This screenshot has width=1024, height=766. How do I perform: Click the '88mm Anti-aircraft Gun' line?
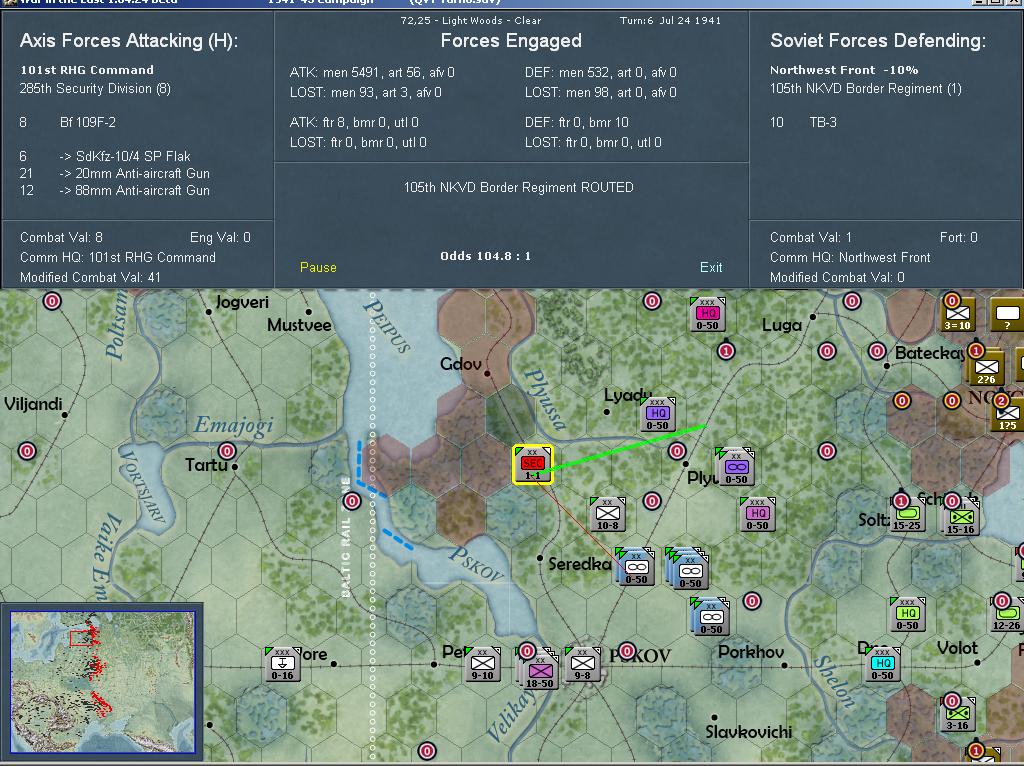point(135,190)
